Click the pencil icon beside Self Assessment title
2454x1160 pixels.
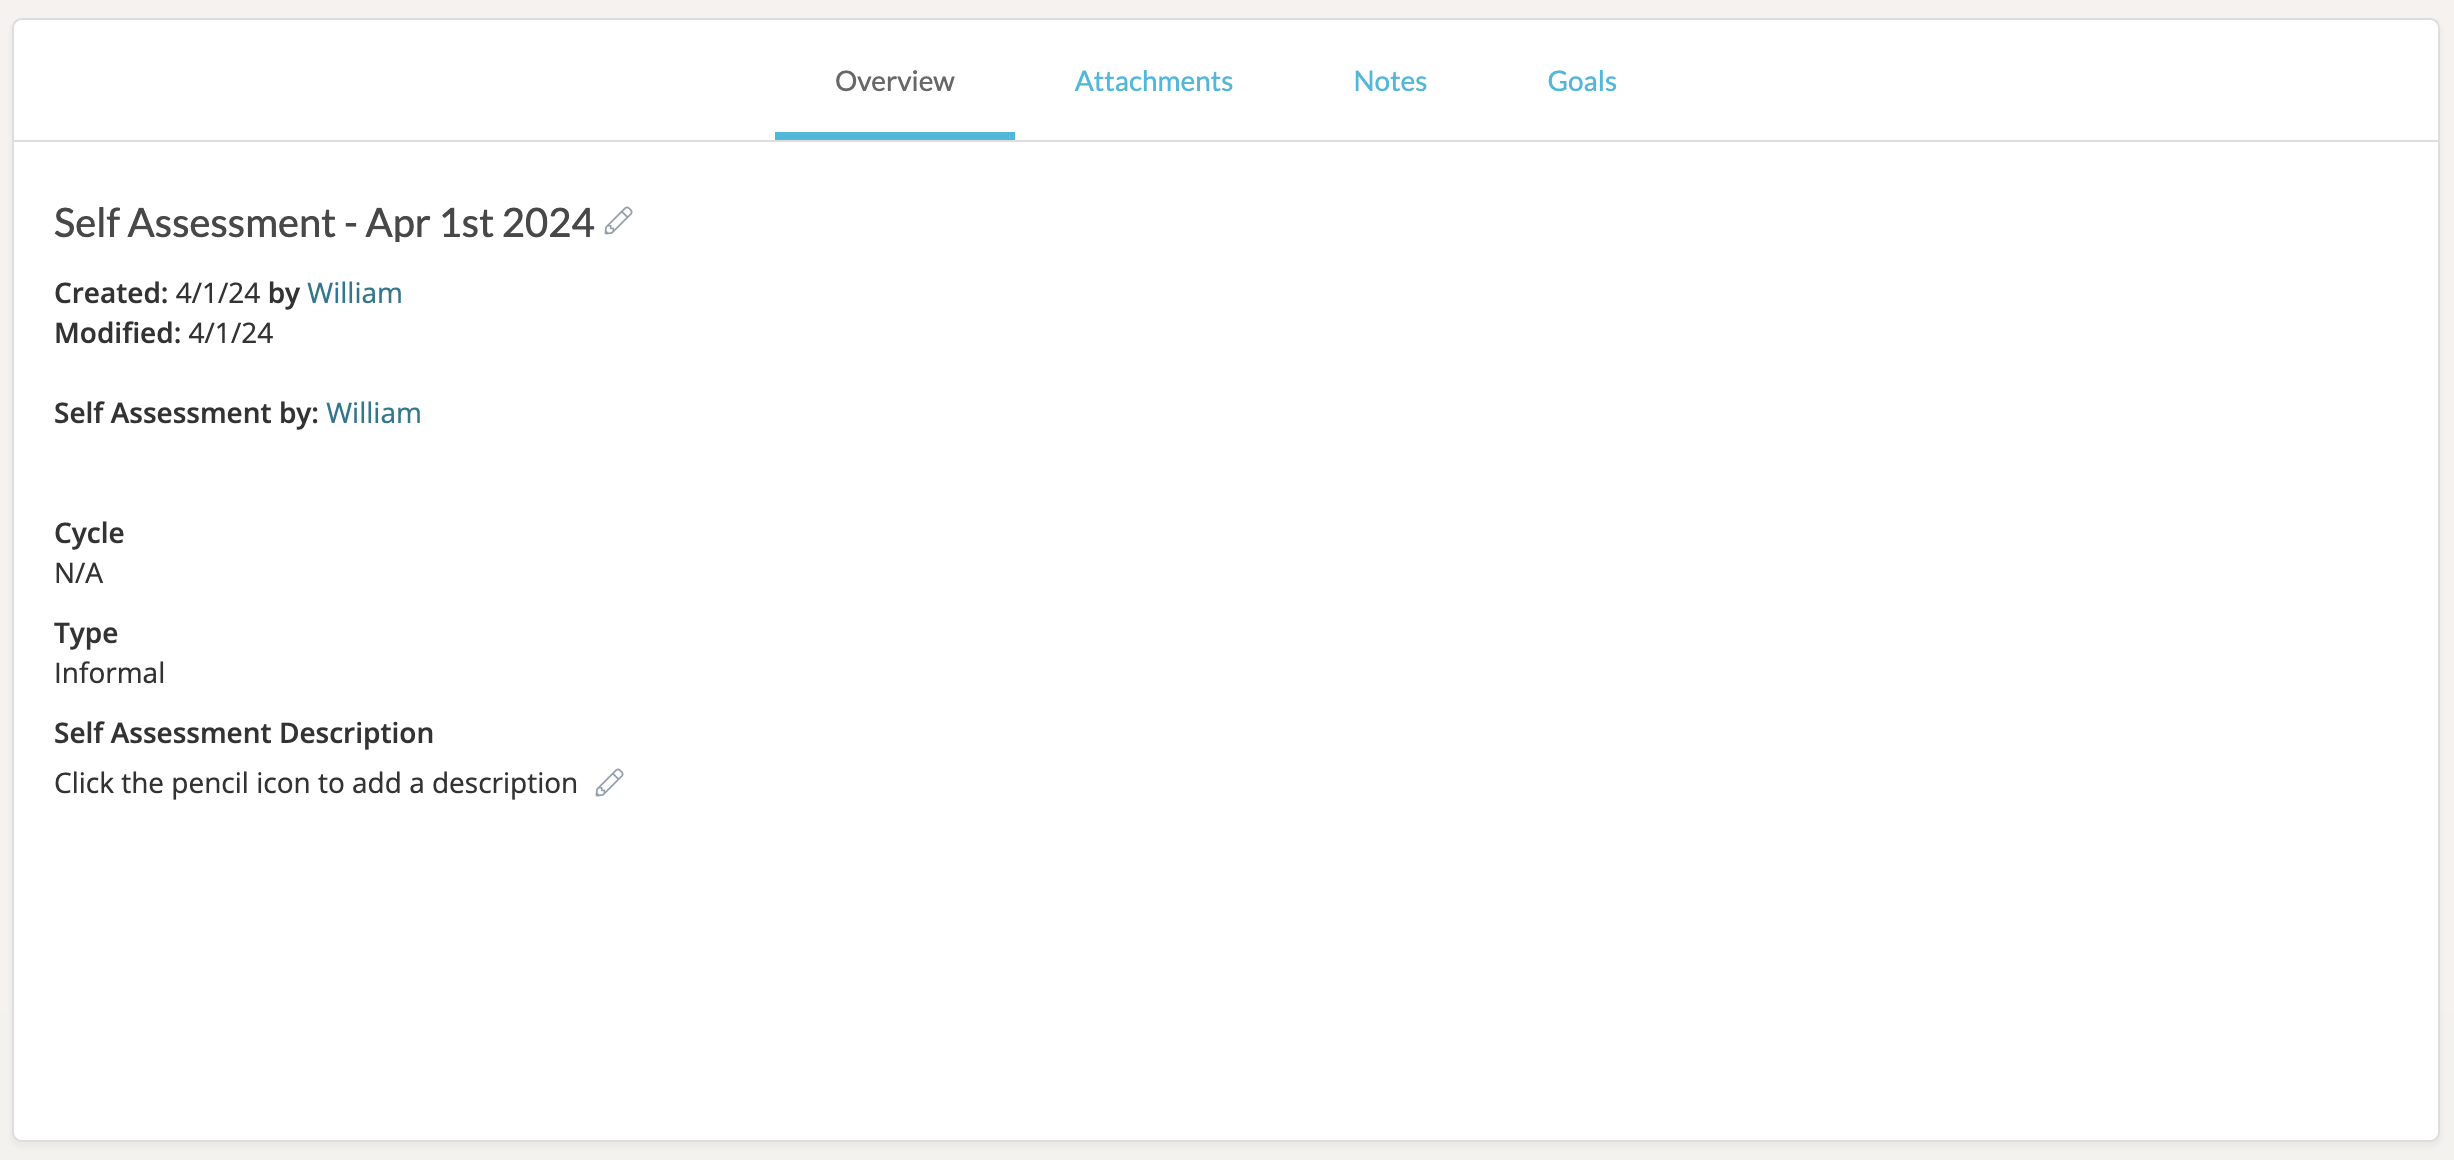(x=619, y=221)
